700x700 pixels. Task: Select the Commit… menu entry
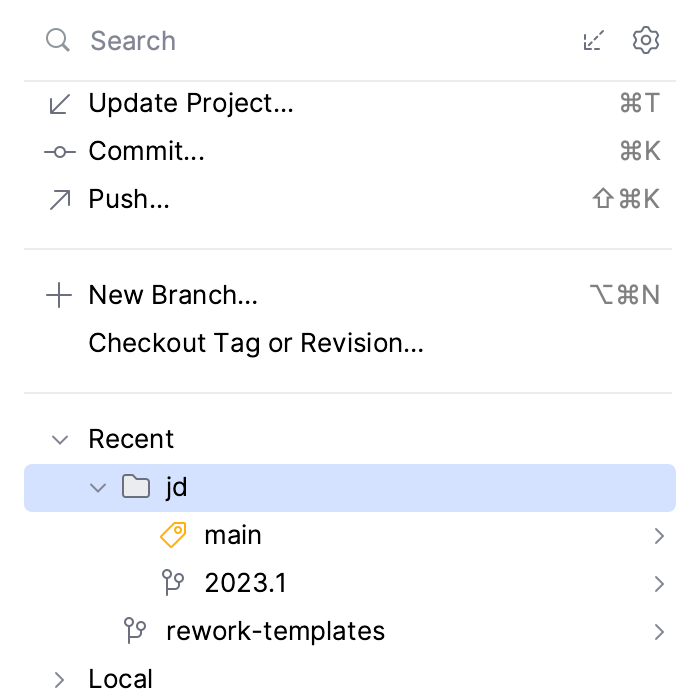pyautogui.click(x=147, y=152)
